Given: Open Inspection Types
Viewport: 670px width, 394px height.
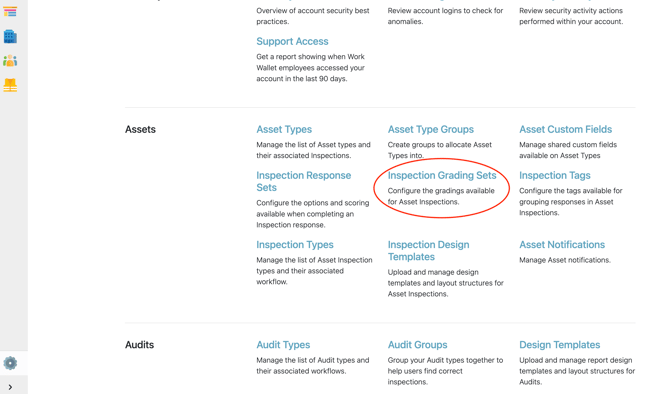Looking at the screenshot, I should 295,245.
